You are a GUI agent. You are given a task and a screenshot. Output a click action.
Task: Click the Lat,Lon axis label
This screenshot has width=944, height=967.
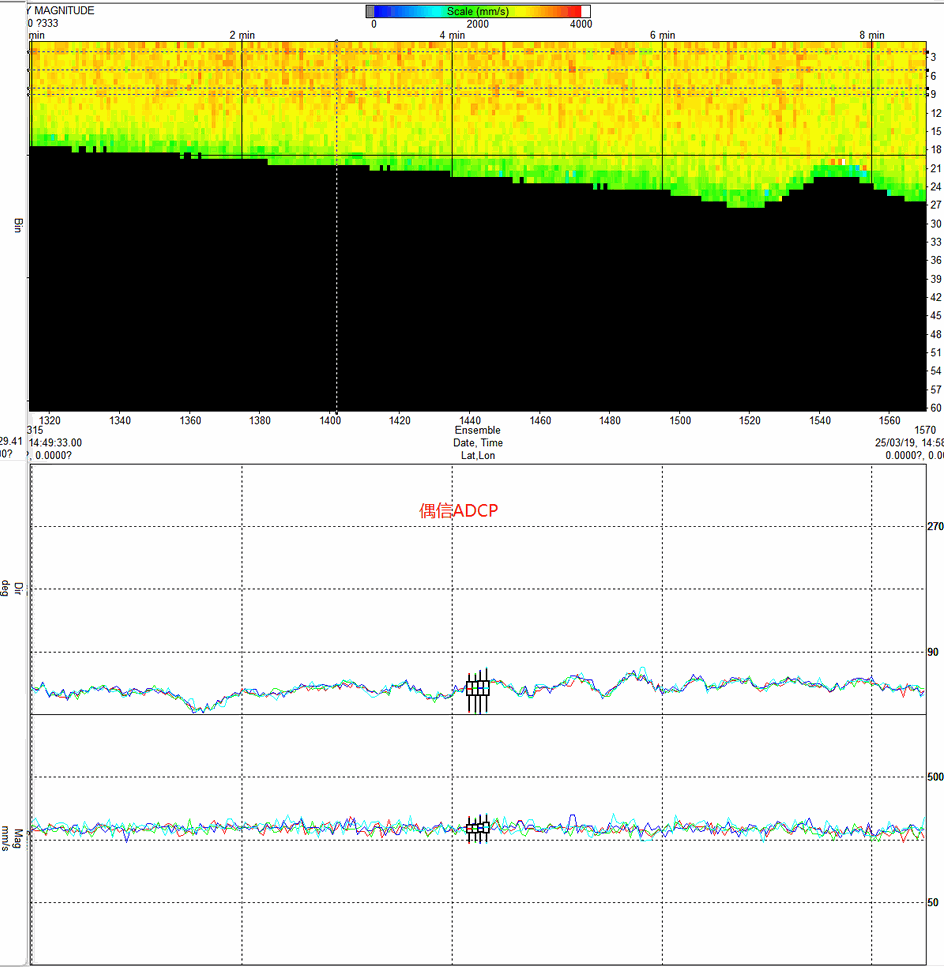click(477, 455)
